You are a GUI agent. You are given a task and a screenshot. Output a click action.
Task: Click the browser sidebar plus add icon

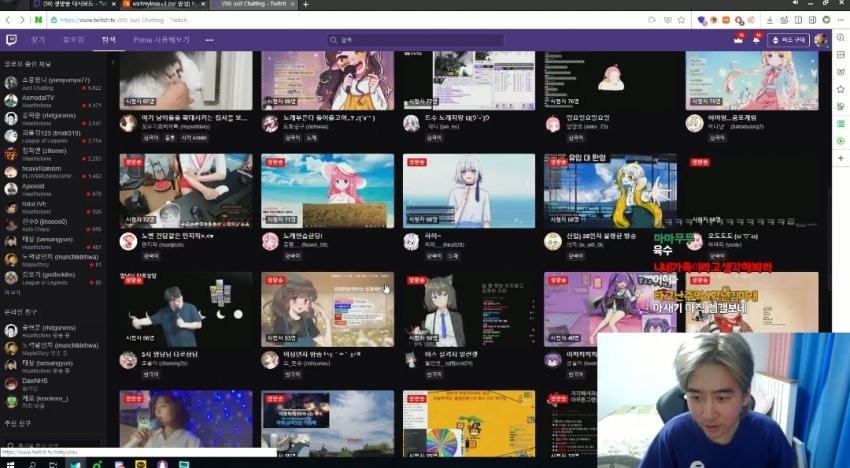(841, 158)
